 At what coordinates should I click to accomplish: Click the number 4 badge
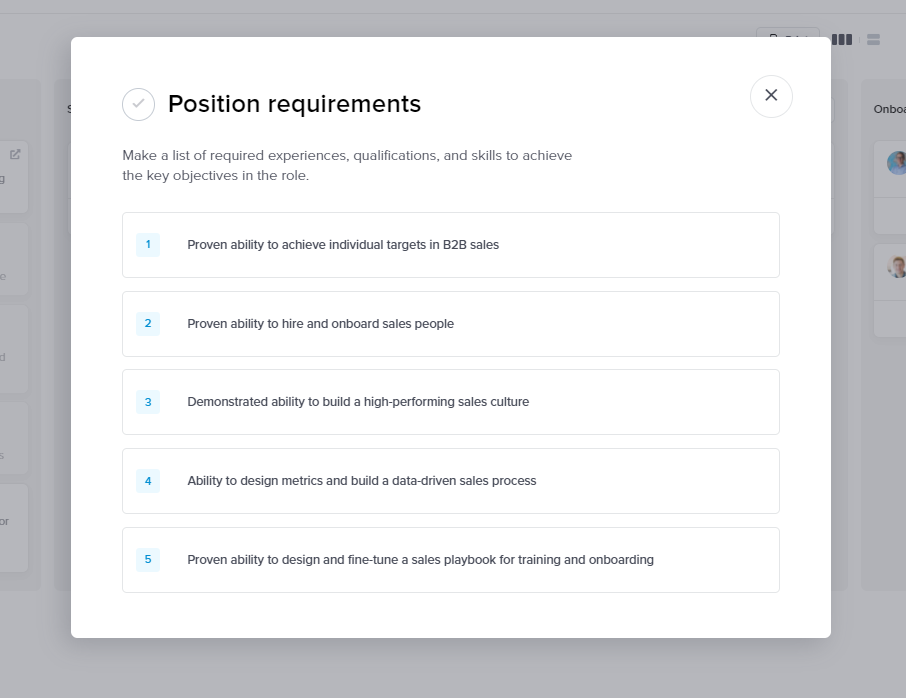pyautogui.click(x=148, y=481)
